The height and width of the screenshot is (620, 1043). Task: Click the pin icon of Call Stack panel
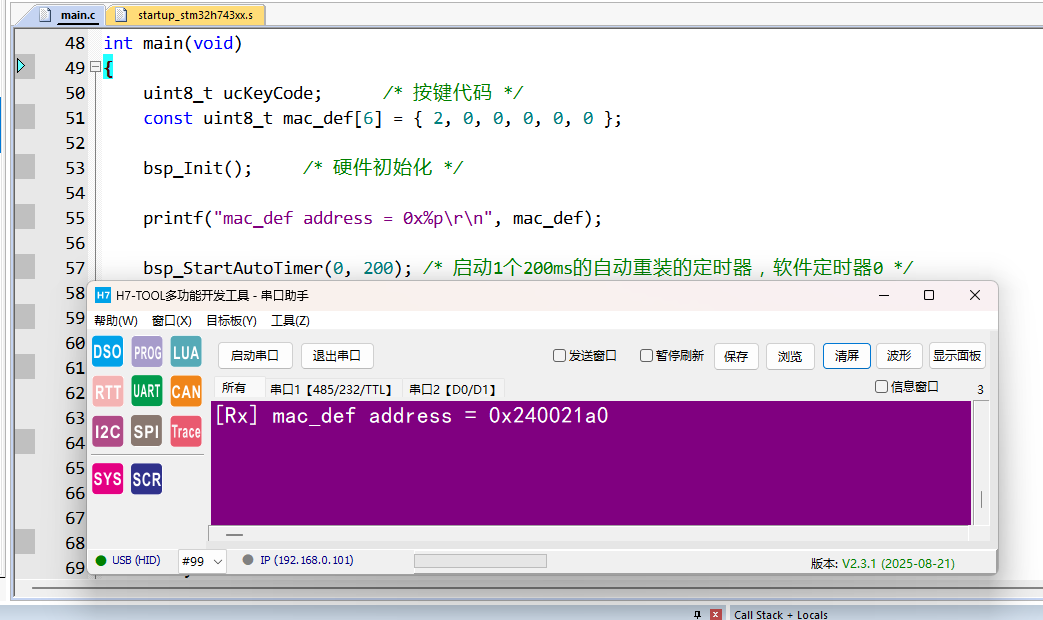(x=697, y=615)
